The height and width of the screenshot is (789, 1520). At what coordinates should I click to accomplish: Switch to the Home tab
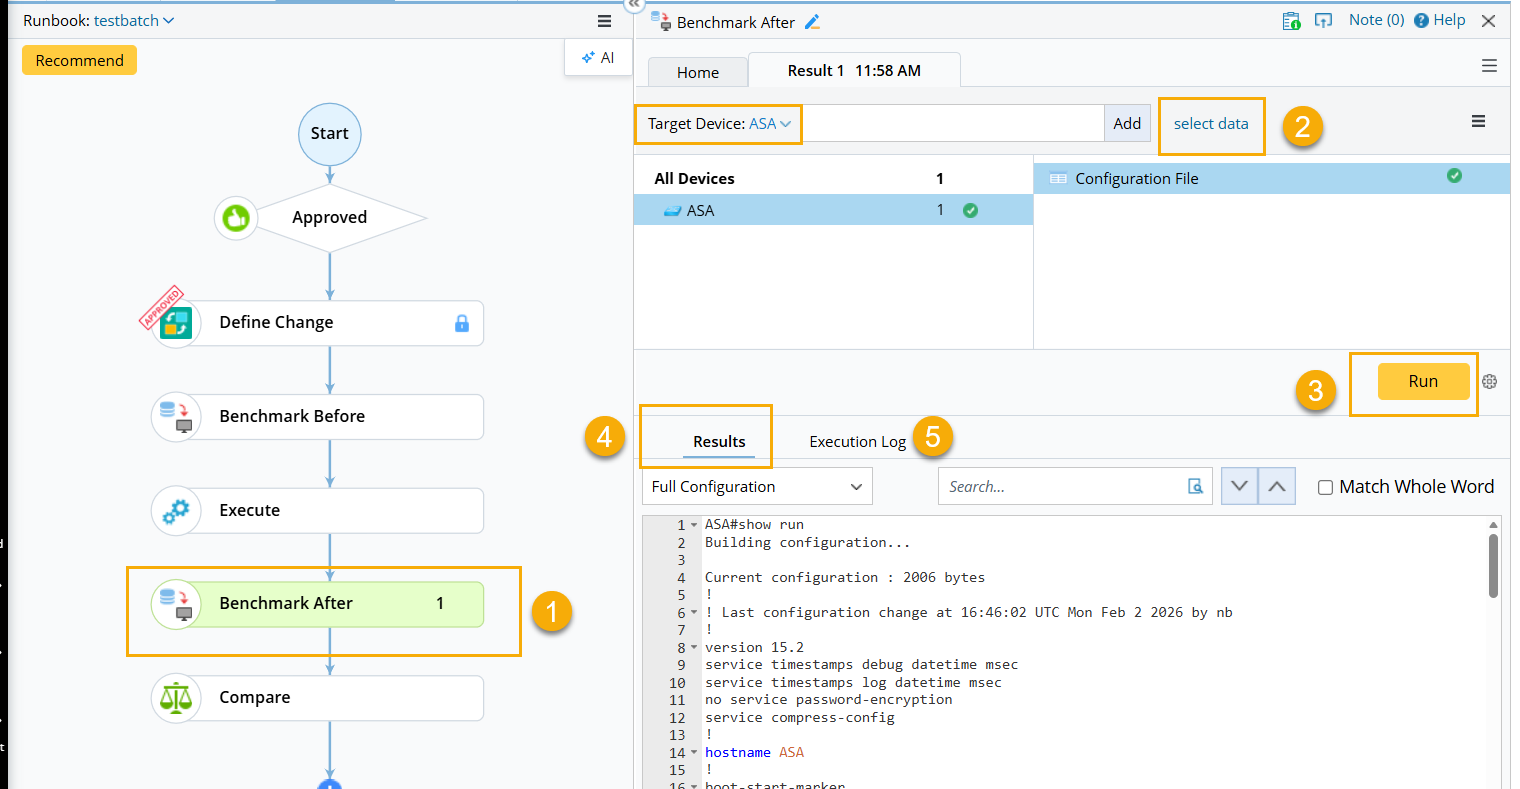coord(697,72)
